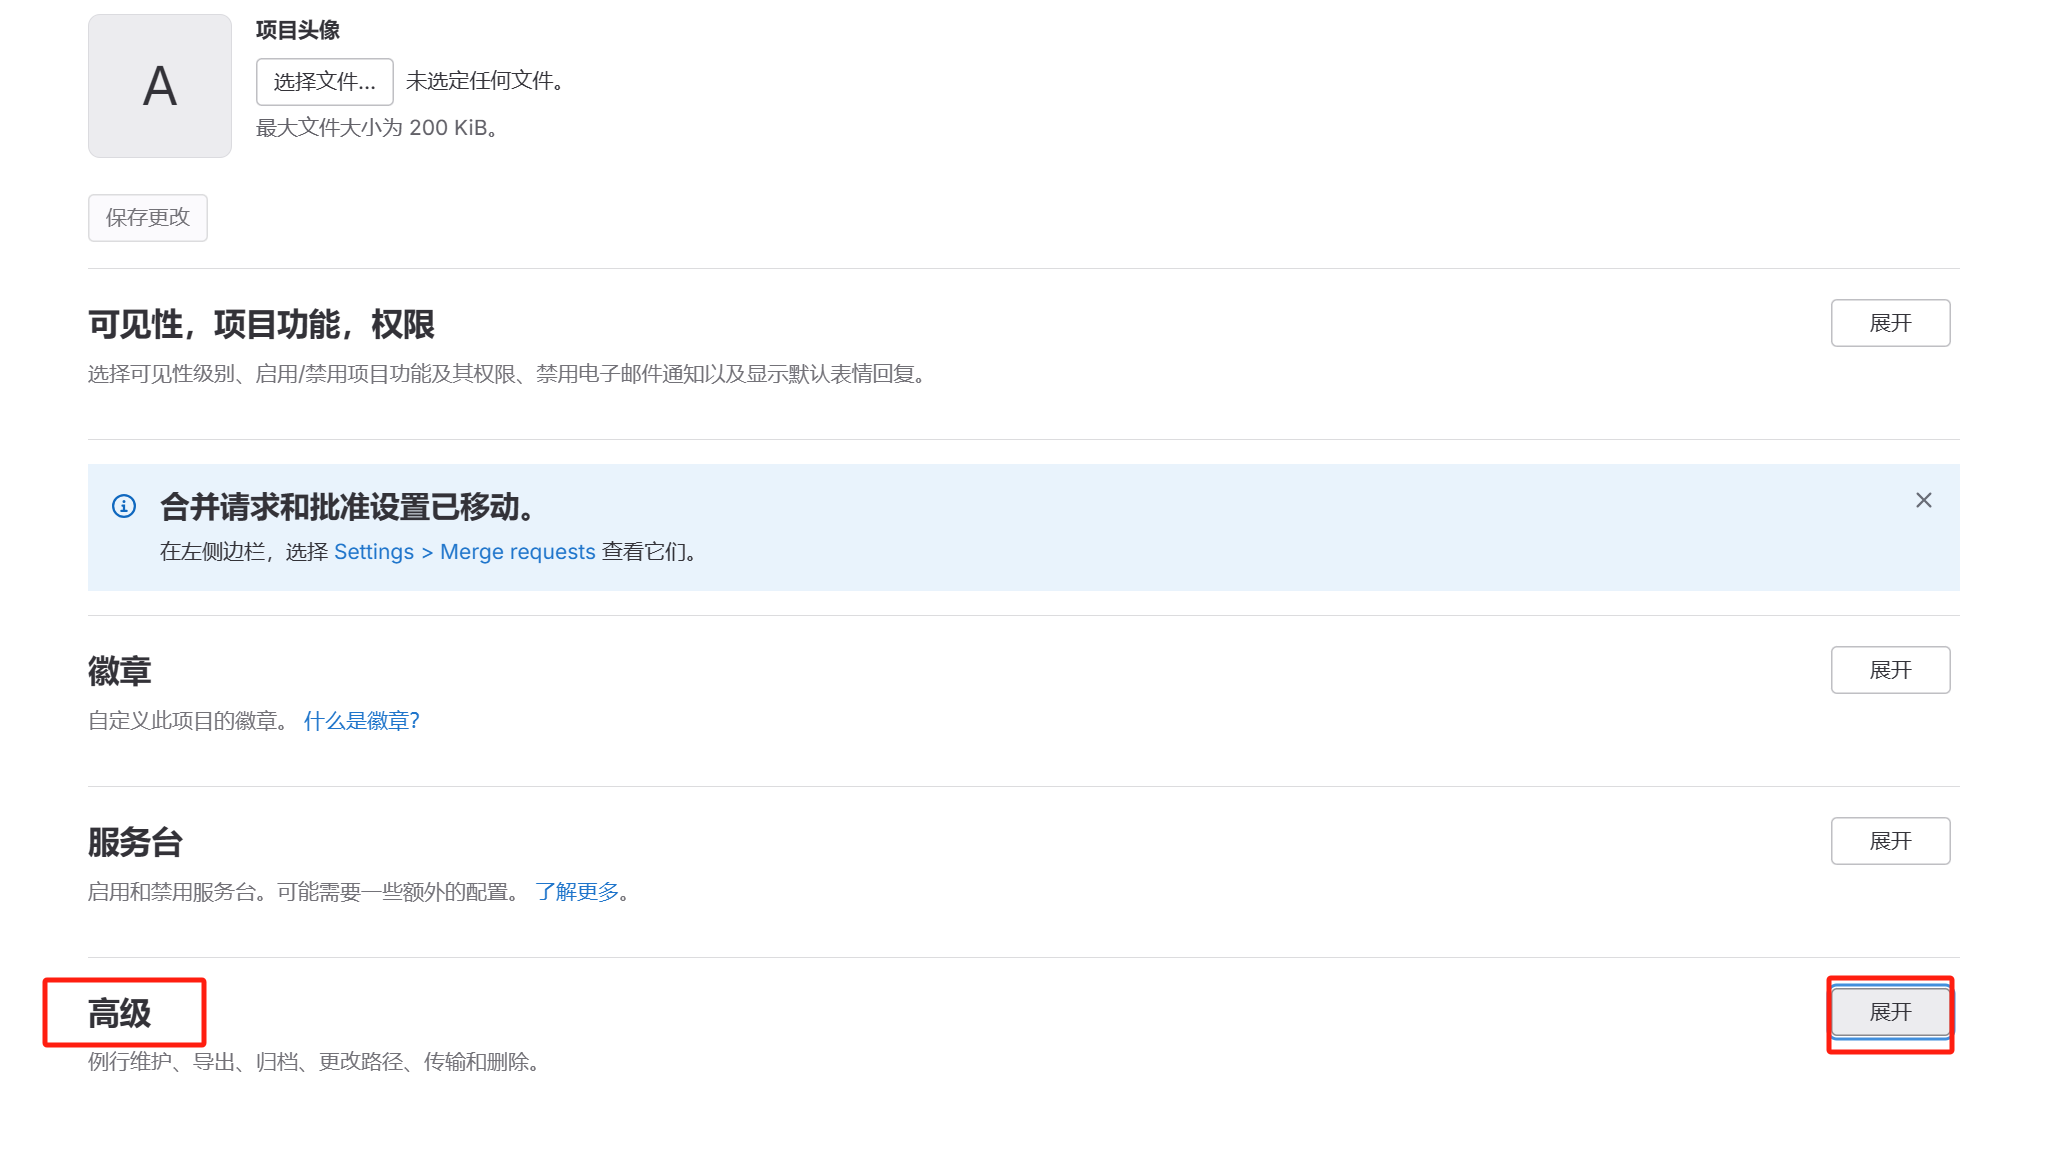Click the 未选定任何文件。 text

[x=485, y=81]
